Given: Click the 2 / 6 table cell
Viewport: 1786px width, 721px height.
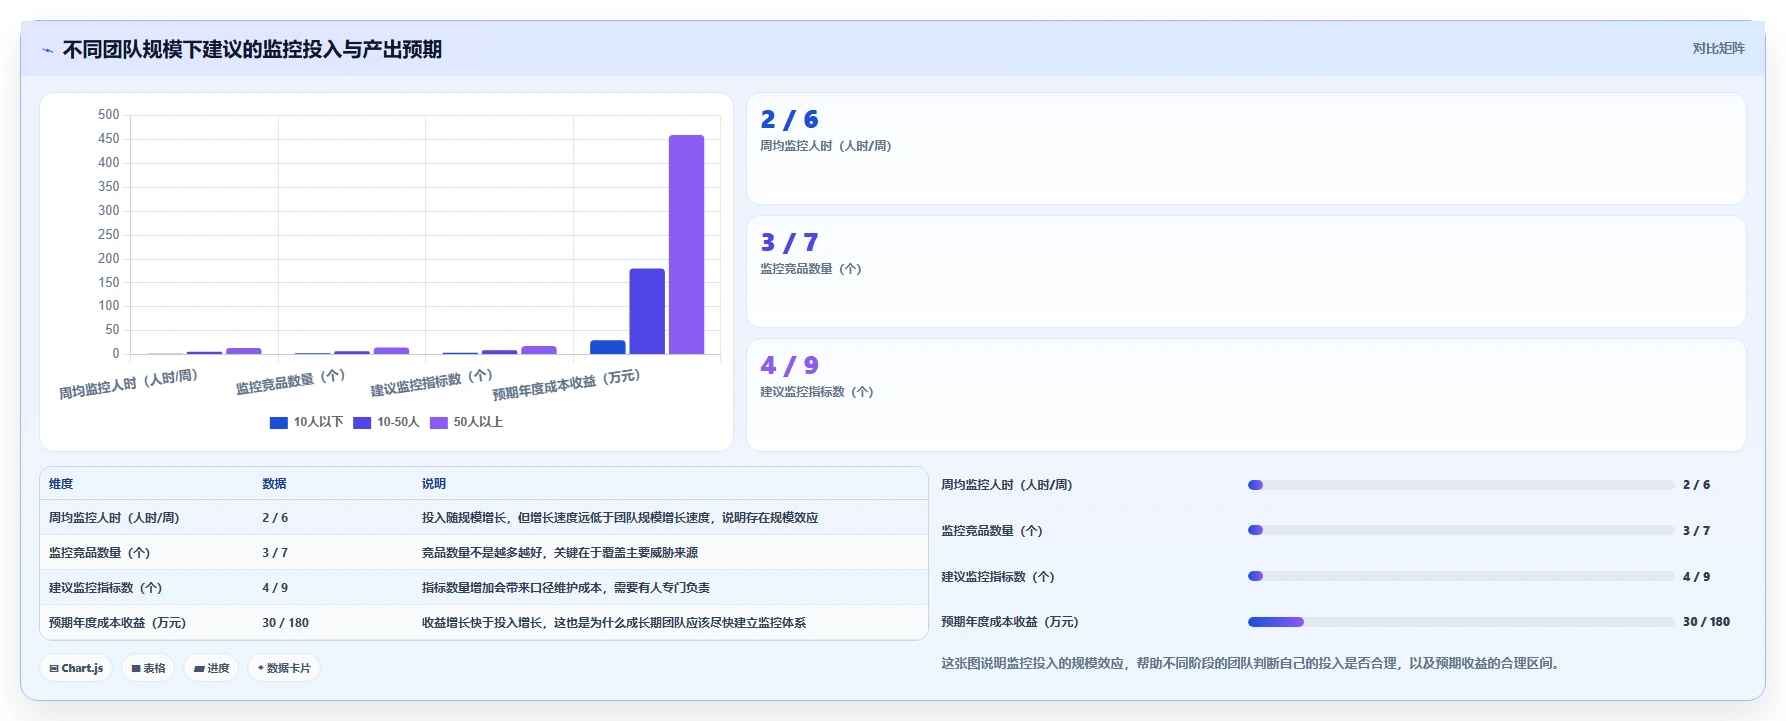Looking at the screenshot, I should tap(275, 518).
